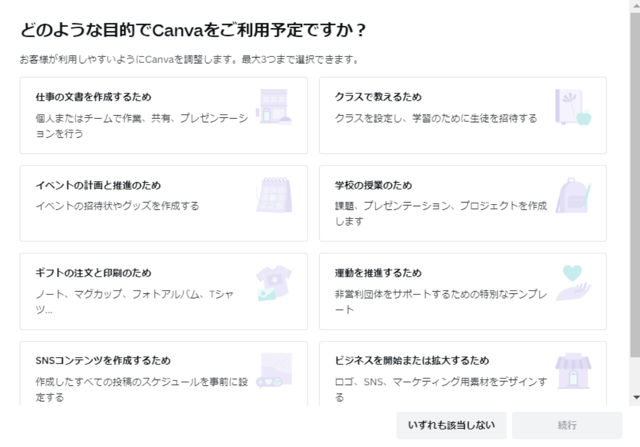Click the scrollbar down arrow

click(x=636, y=397)
